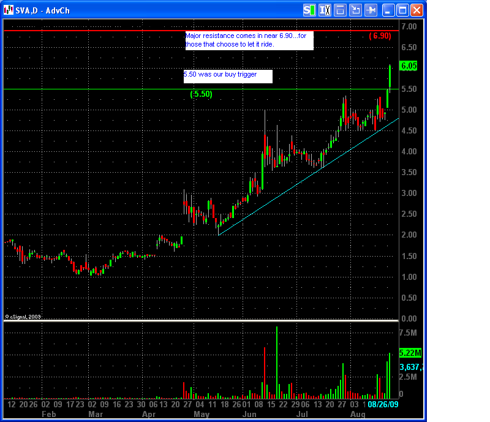Click the pushpin icon in the title bar

tap(371, 10)
